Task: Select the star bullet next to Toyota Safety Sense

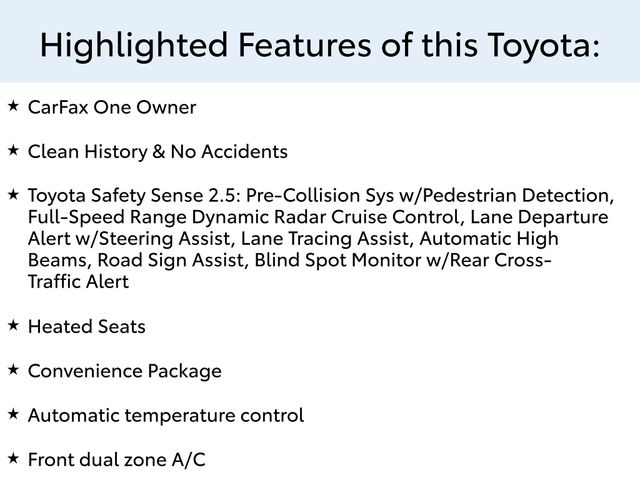Action: tap(12, 193)
